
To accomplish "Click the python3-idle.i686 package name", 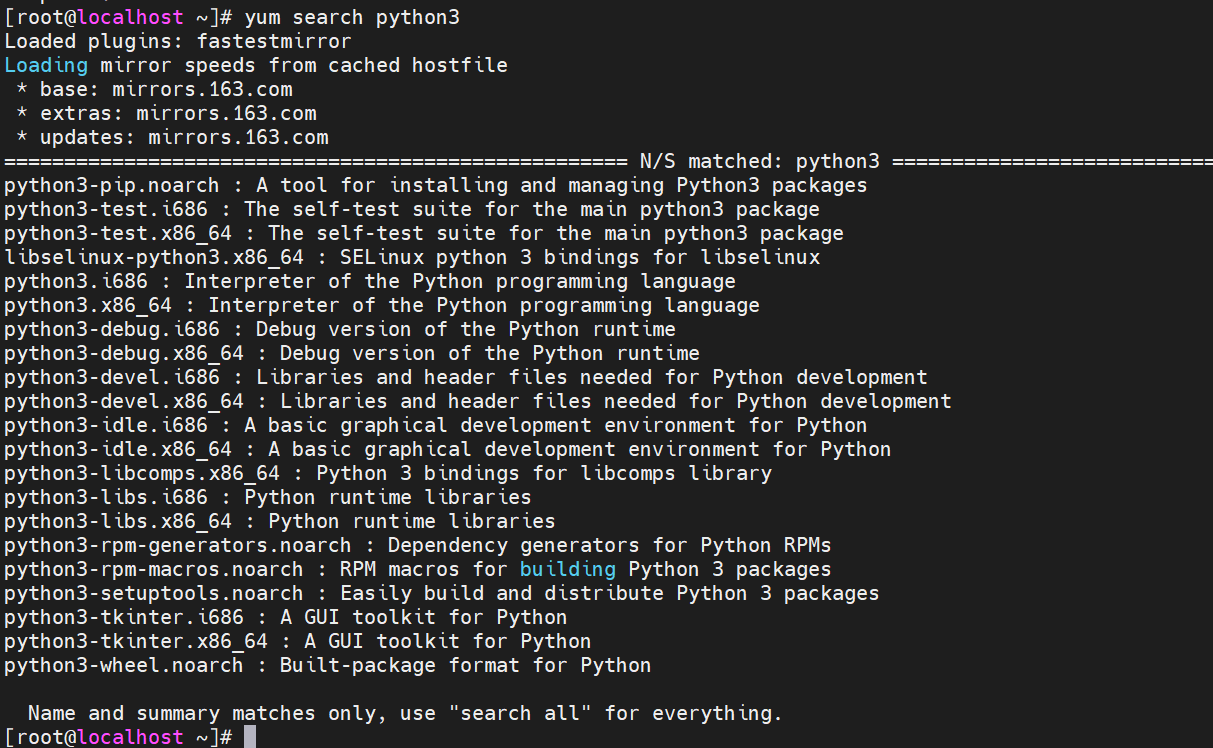I will click(105, 425).
